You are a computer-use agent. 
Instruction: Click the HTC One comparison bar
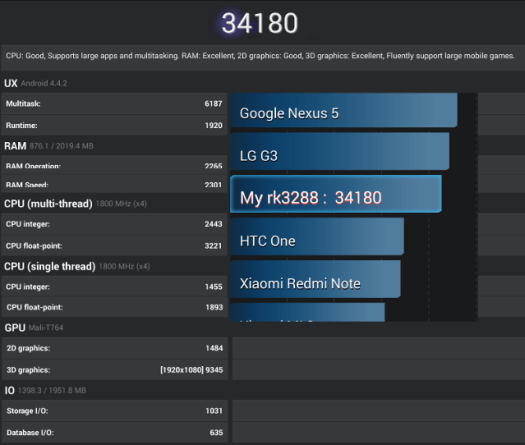click(317, 236)
